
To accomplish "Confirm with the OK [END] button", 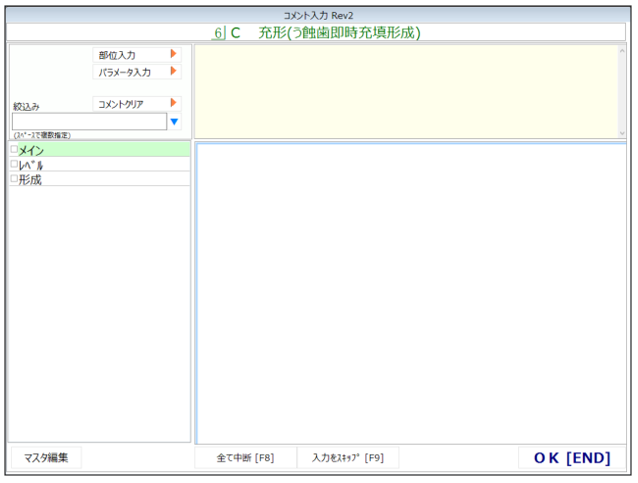I will coord(572,458).
